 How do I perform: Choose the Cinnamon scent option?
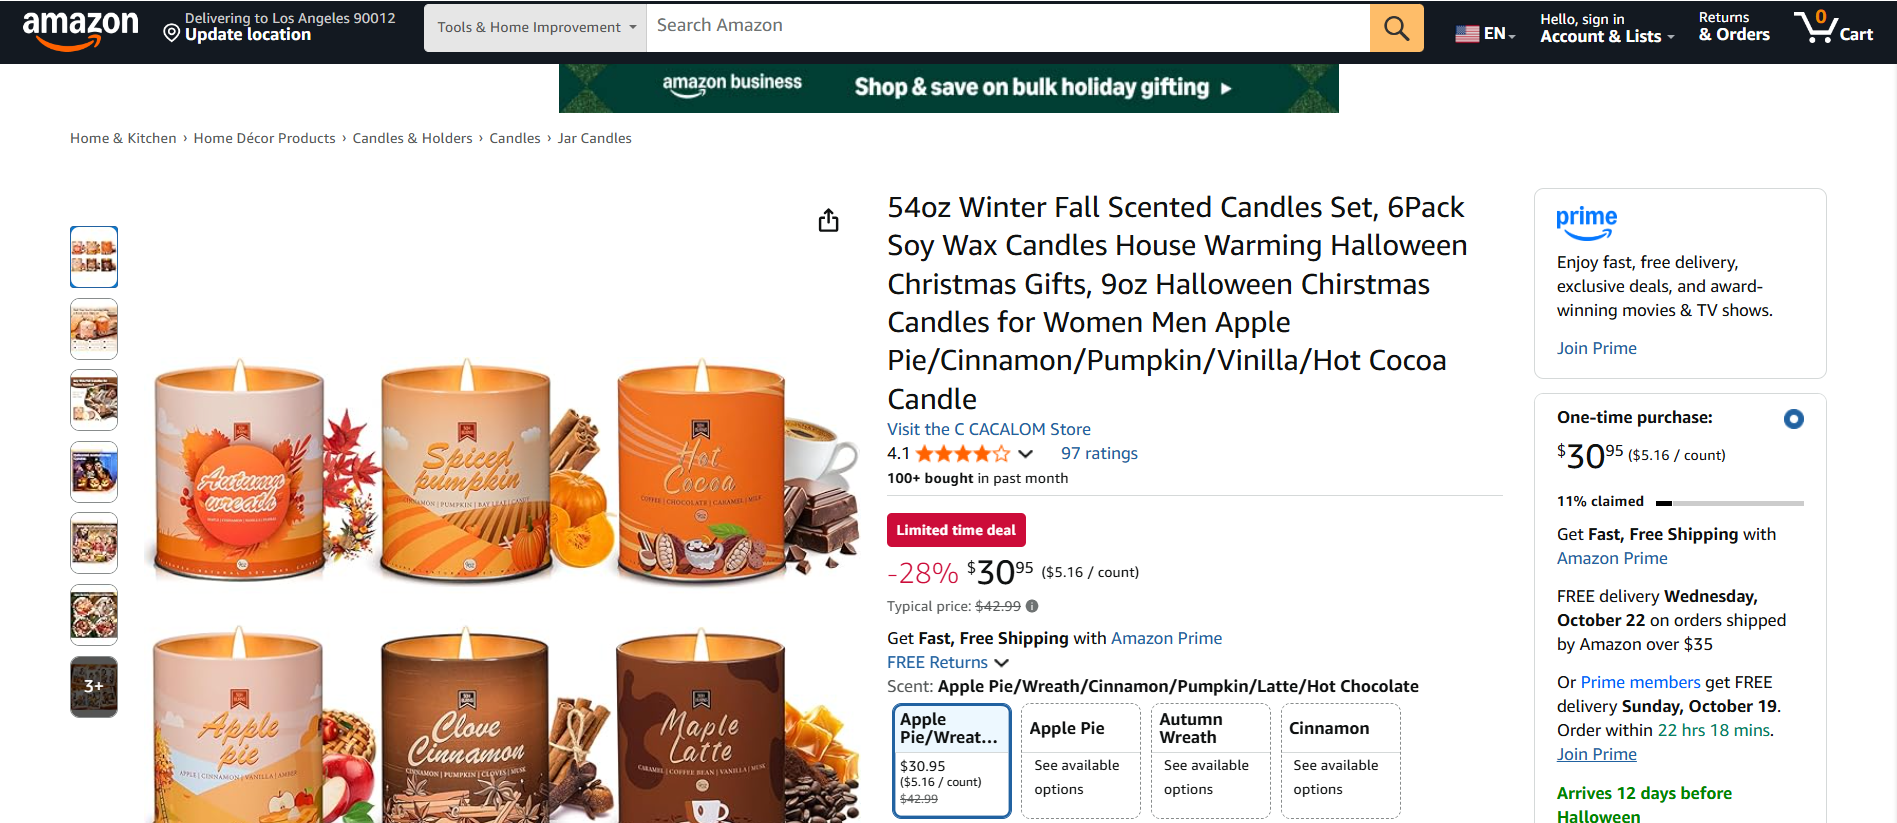1340,760
